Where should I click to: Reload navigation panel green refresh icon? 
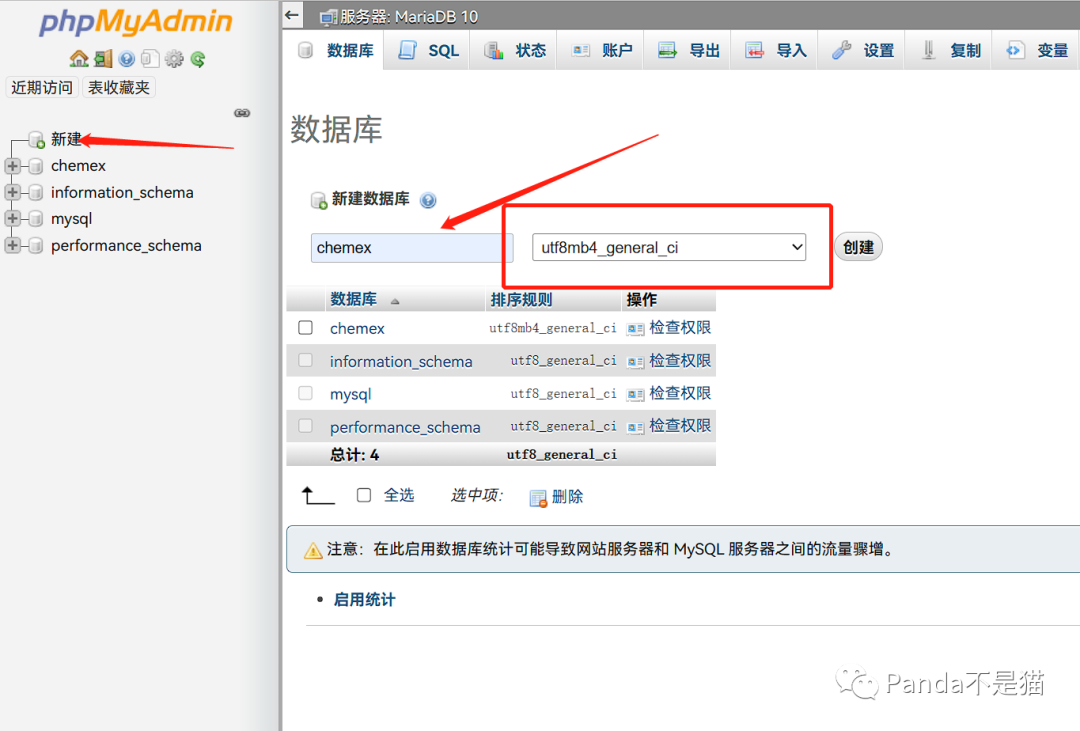pyautogui.click(x=198, y=59)
